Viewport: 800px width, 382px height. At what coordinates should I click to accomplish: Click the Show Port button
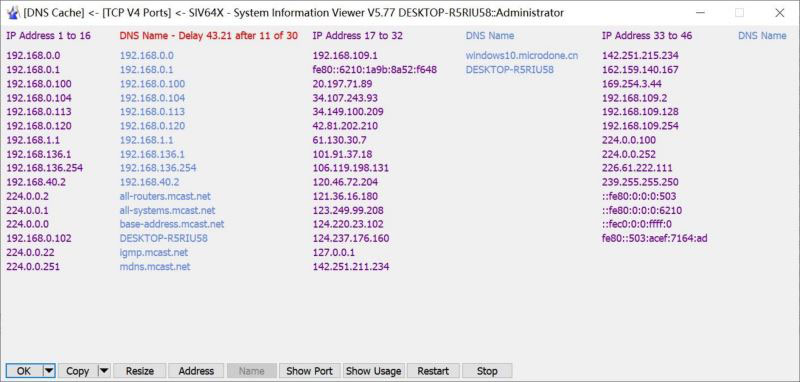pyautogui.click(x=310, y=371)
